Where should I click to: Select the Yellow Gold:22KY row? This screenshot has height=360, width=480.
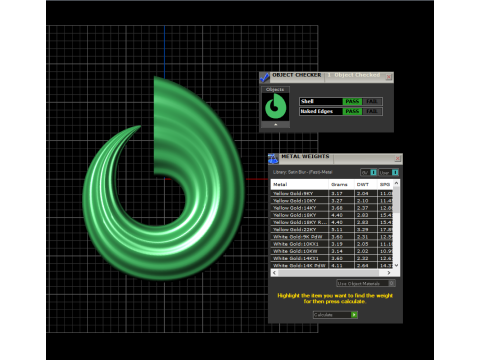332,229
